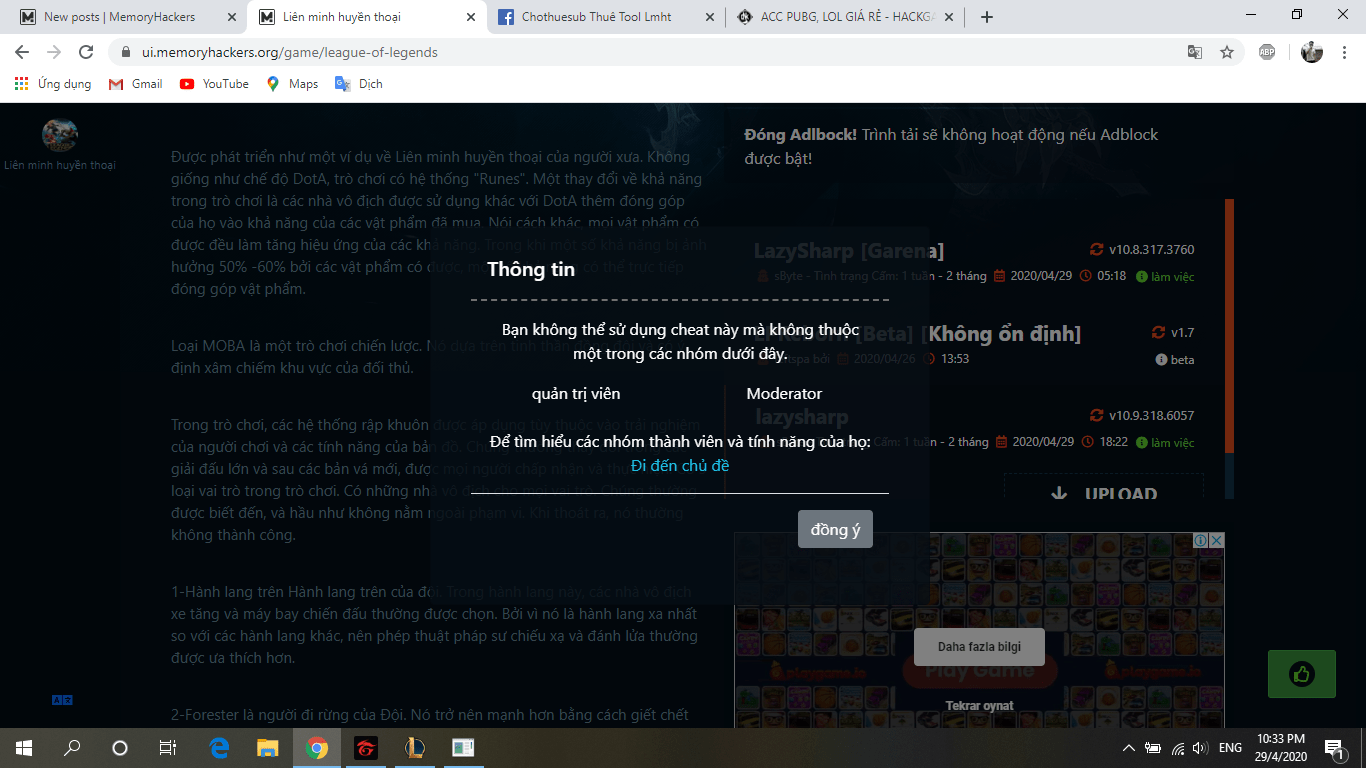Click the quản trị viên group label
1366x768 pixels.
pos(576,394)
